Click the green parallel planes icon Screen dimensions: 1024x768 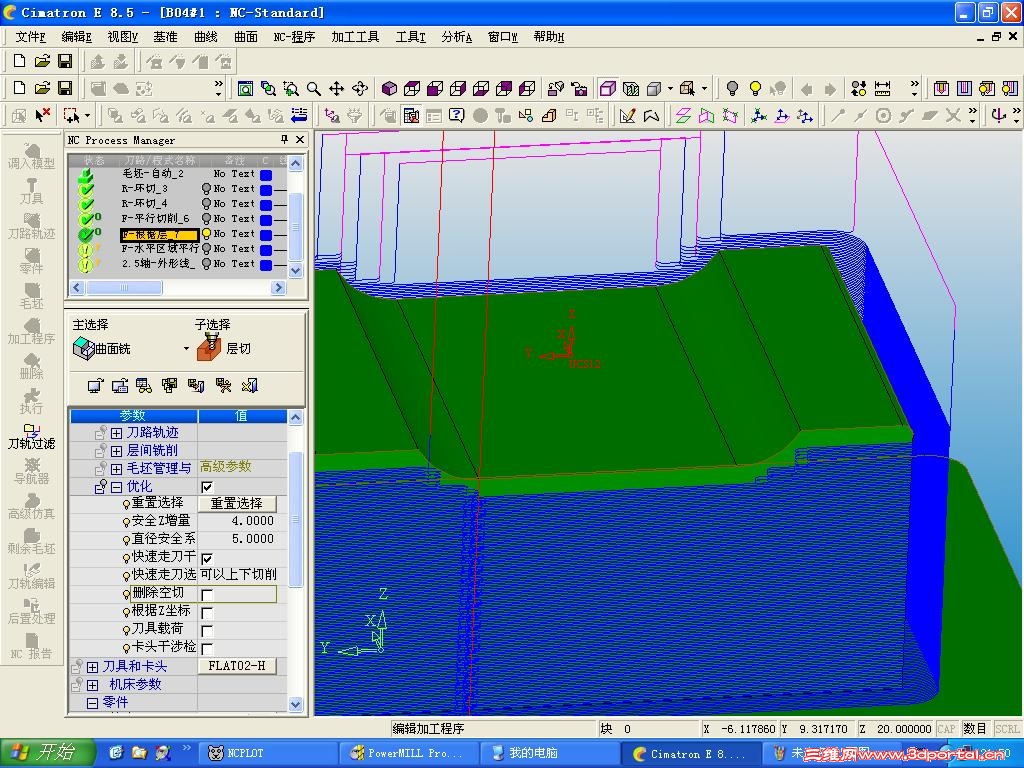683,116
